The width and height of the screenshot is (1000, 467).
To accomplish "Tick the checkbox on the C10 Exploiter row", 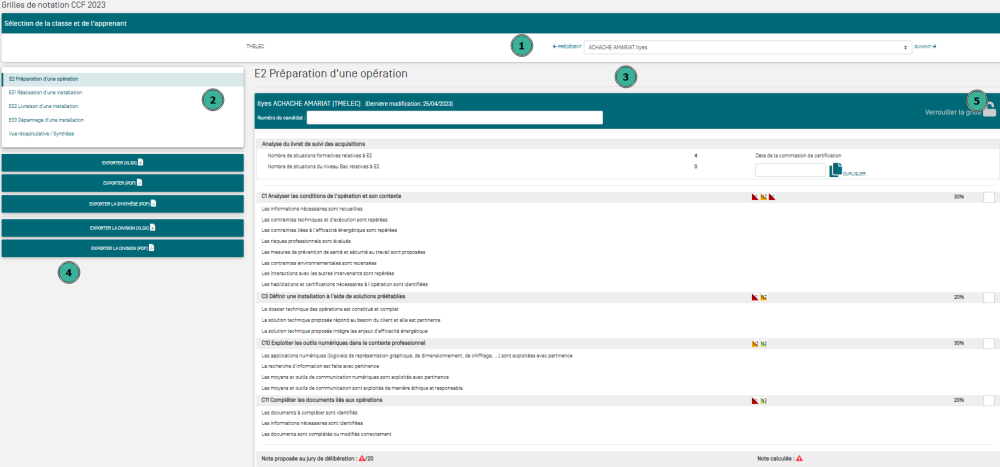I will (989, 343).
